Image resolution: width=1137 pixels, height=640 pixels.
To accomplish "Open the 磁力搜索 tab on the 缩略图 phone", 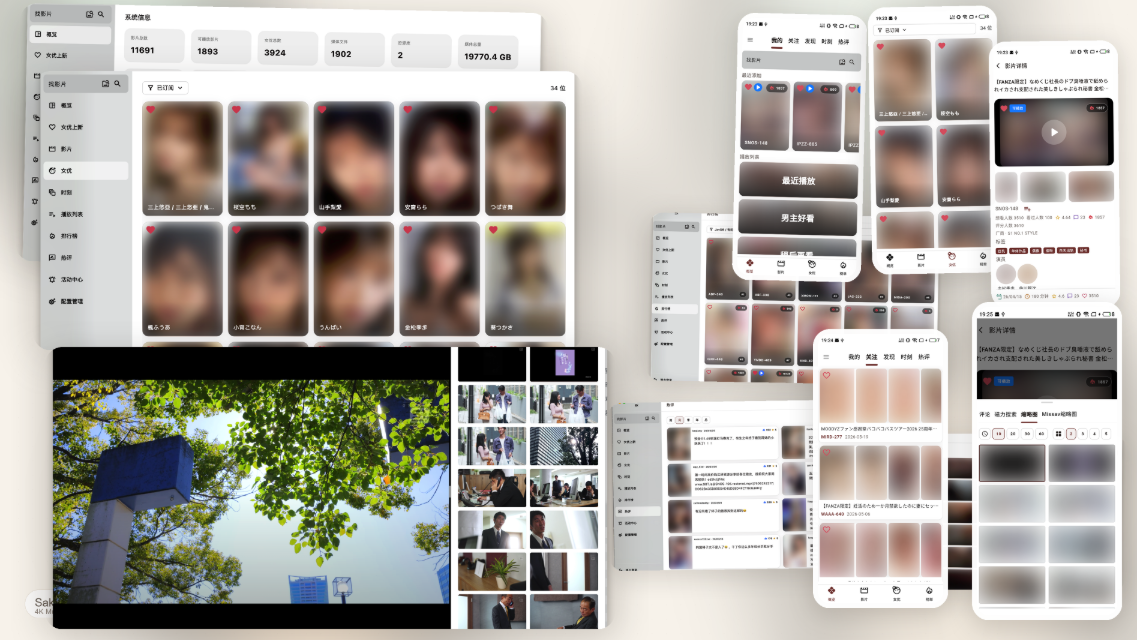I will coord(1005,415).
